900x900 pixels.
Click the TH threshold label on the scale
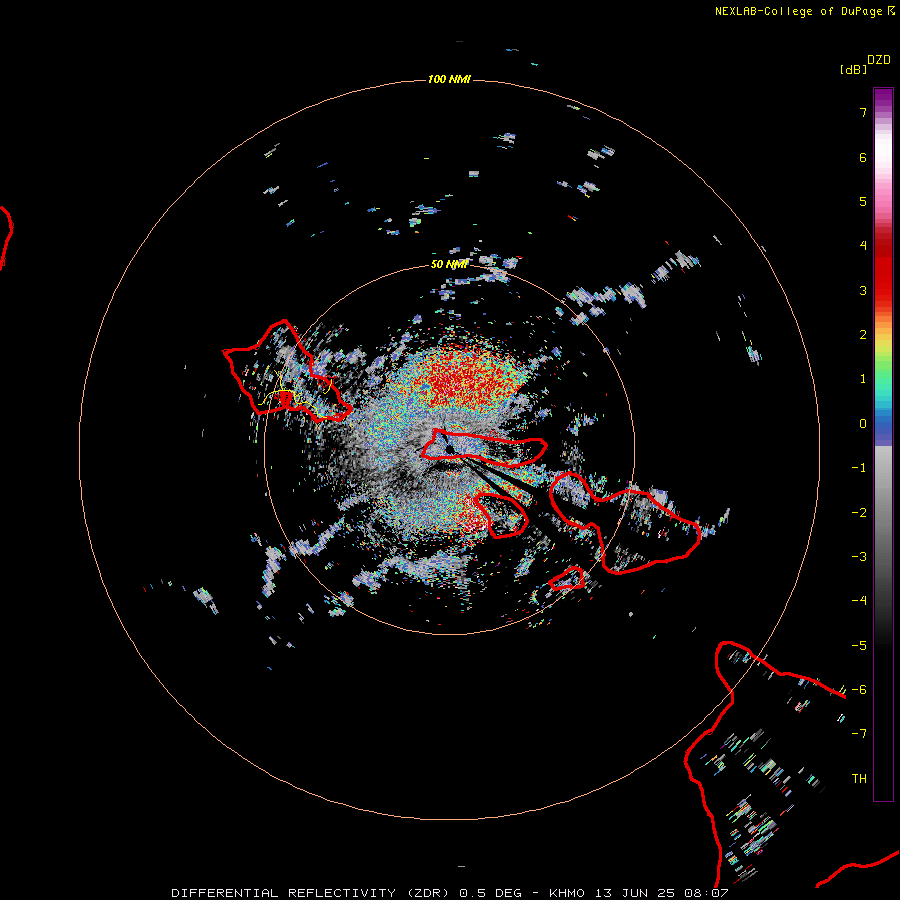click(x=859, y=779)
